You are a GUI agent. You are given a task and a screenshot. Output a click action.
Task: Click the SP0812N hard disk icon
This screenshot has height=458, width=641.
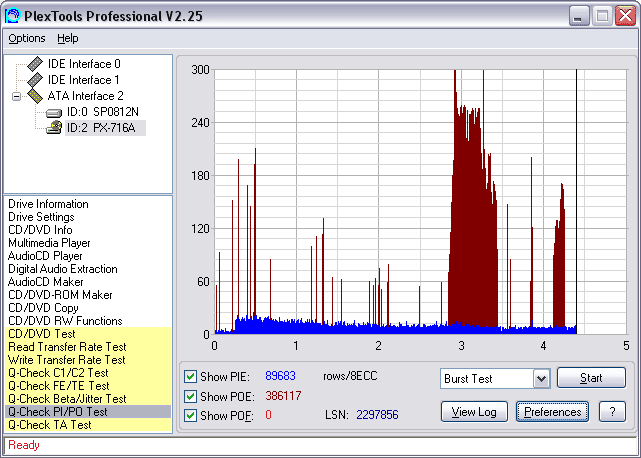point(54,112)
